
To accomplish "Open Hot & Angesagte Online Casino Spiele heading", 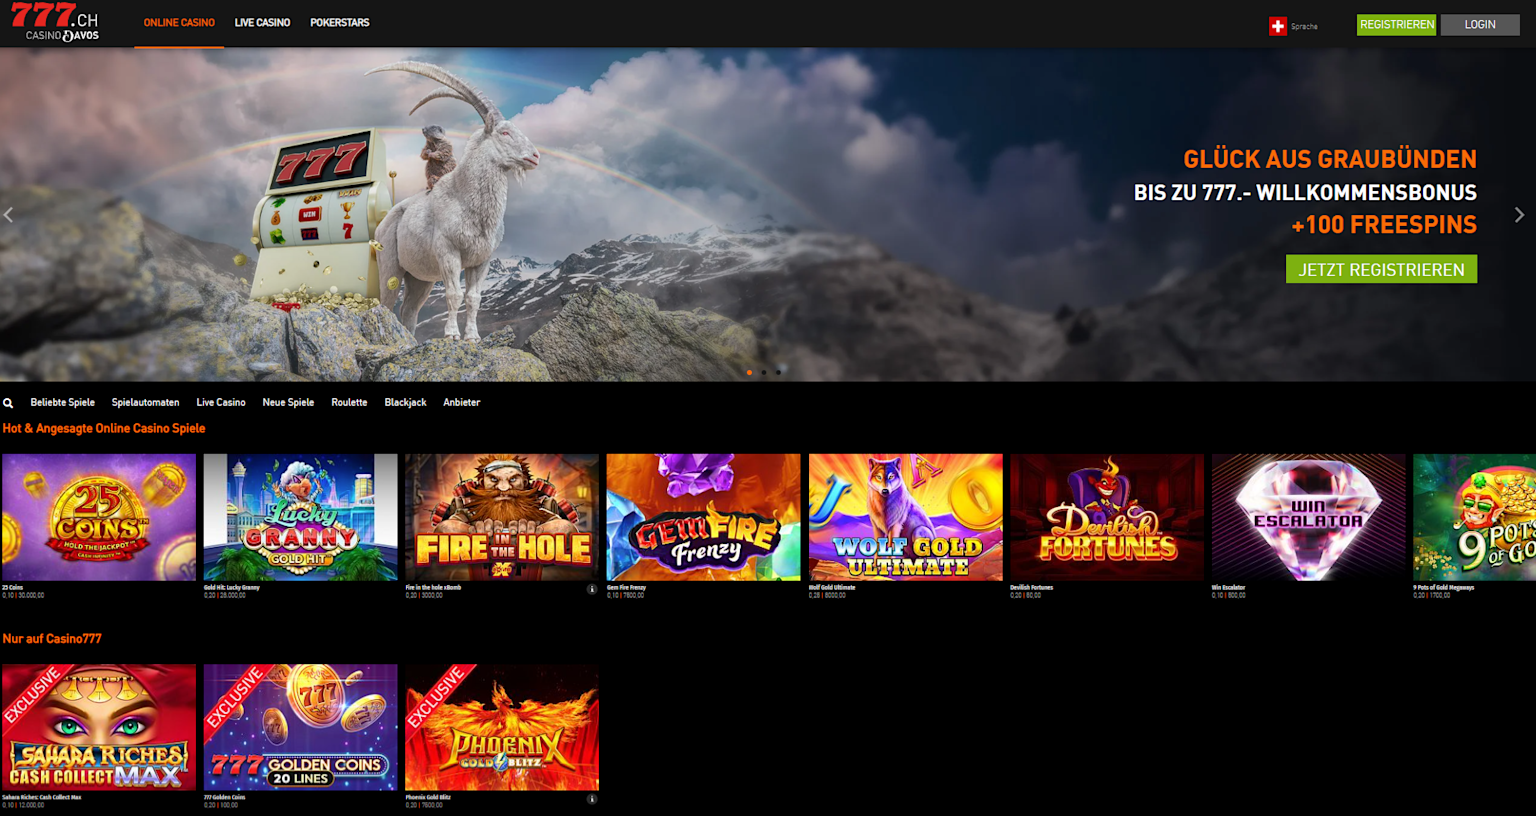I will point(104,429).
